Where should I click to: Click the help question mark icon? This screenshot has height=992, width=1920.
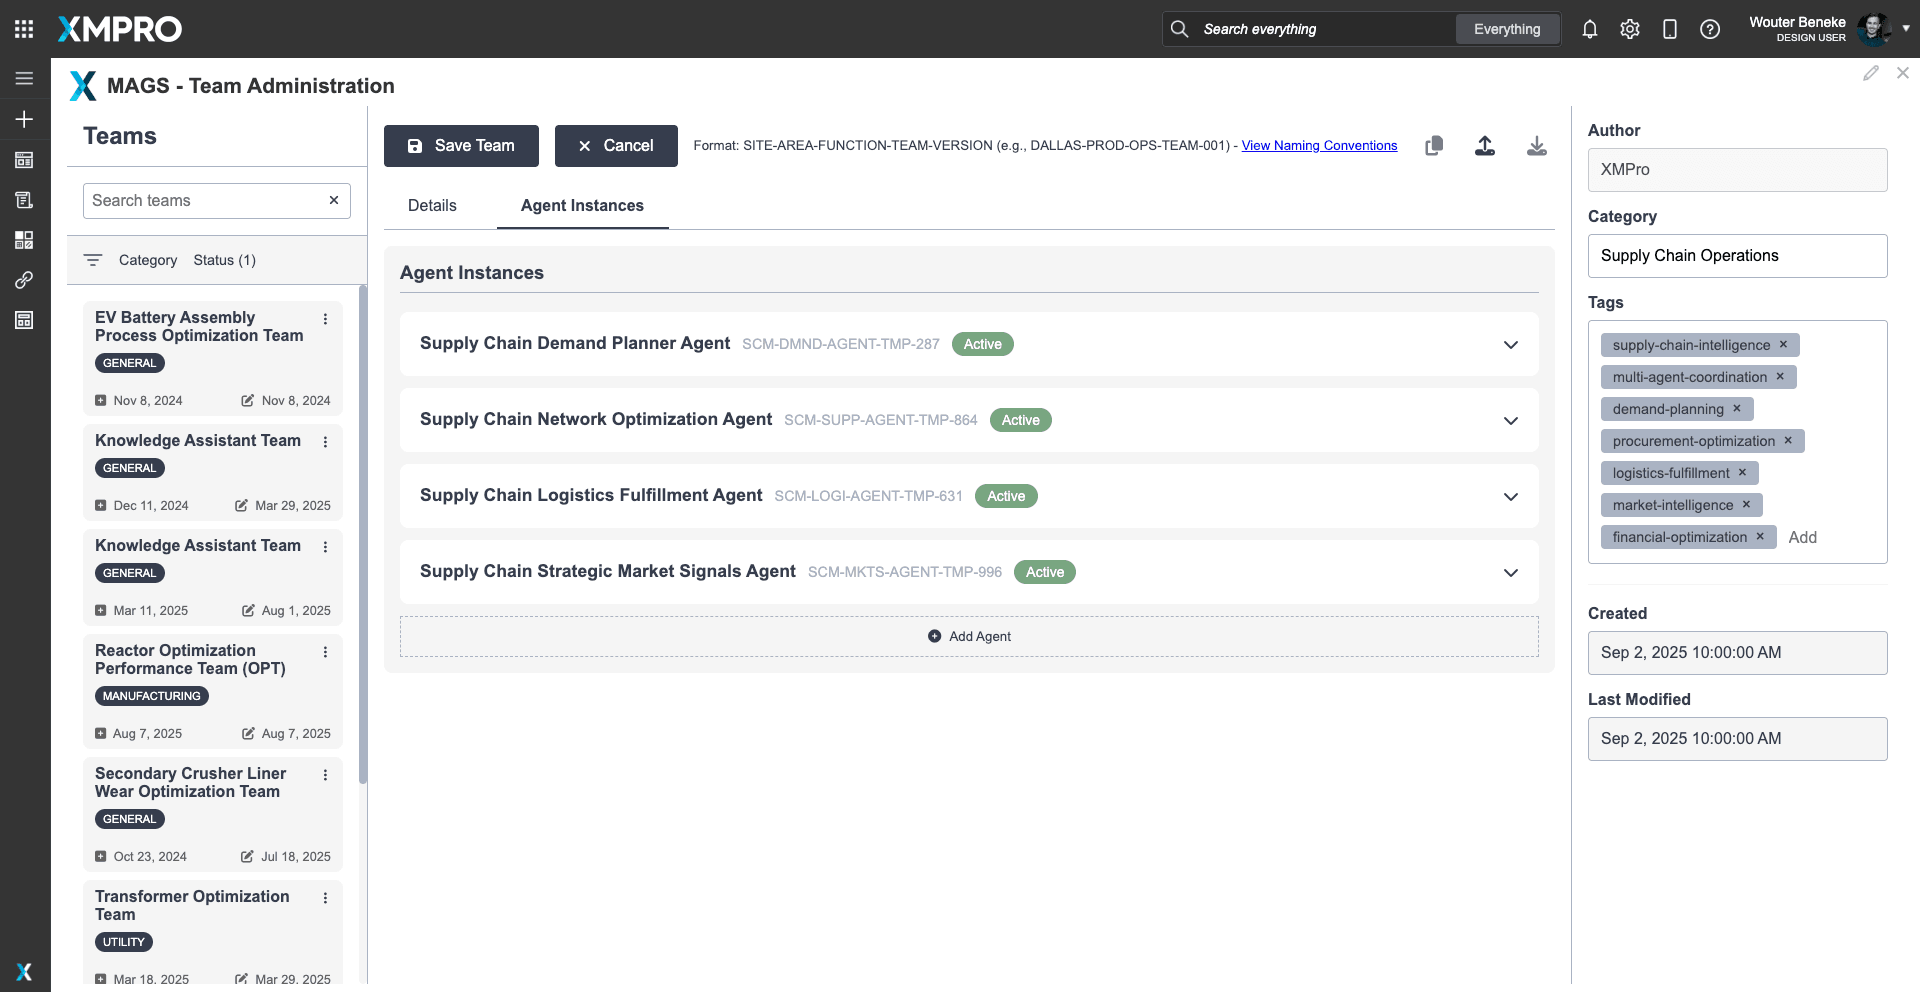click(1709, 29)
